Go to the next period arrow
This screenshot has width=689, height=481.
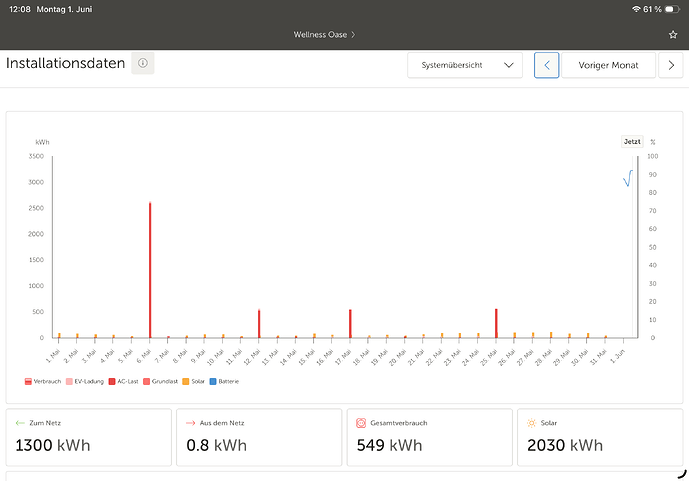[671, 65]
